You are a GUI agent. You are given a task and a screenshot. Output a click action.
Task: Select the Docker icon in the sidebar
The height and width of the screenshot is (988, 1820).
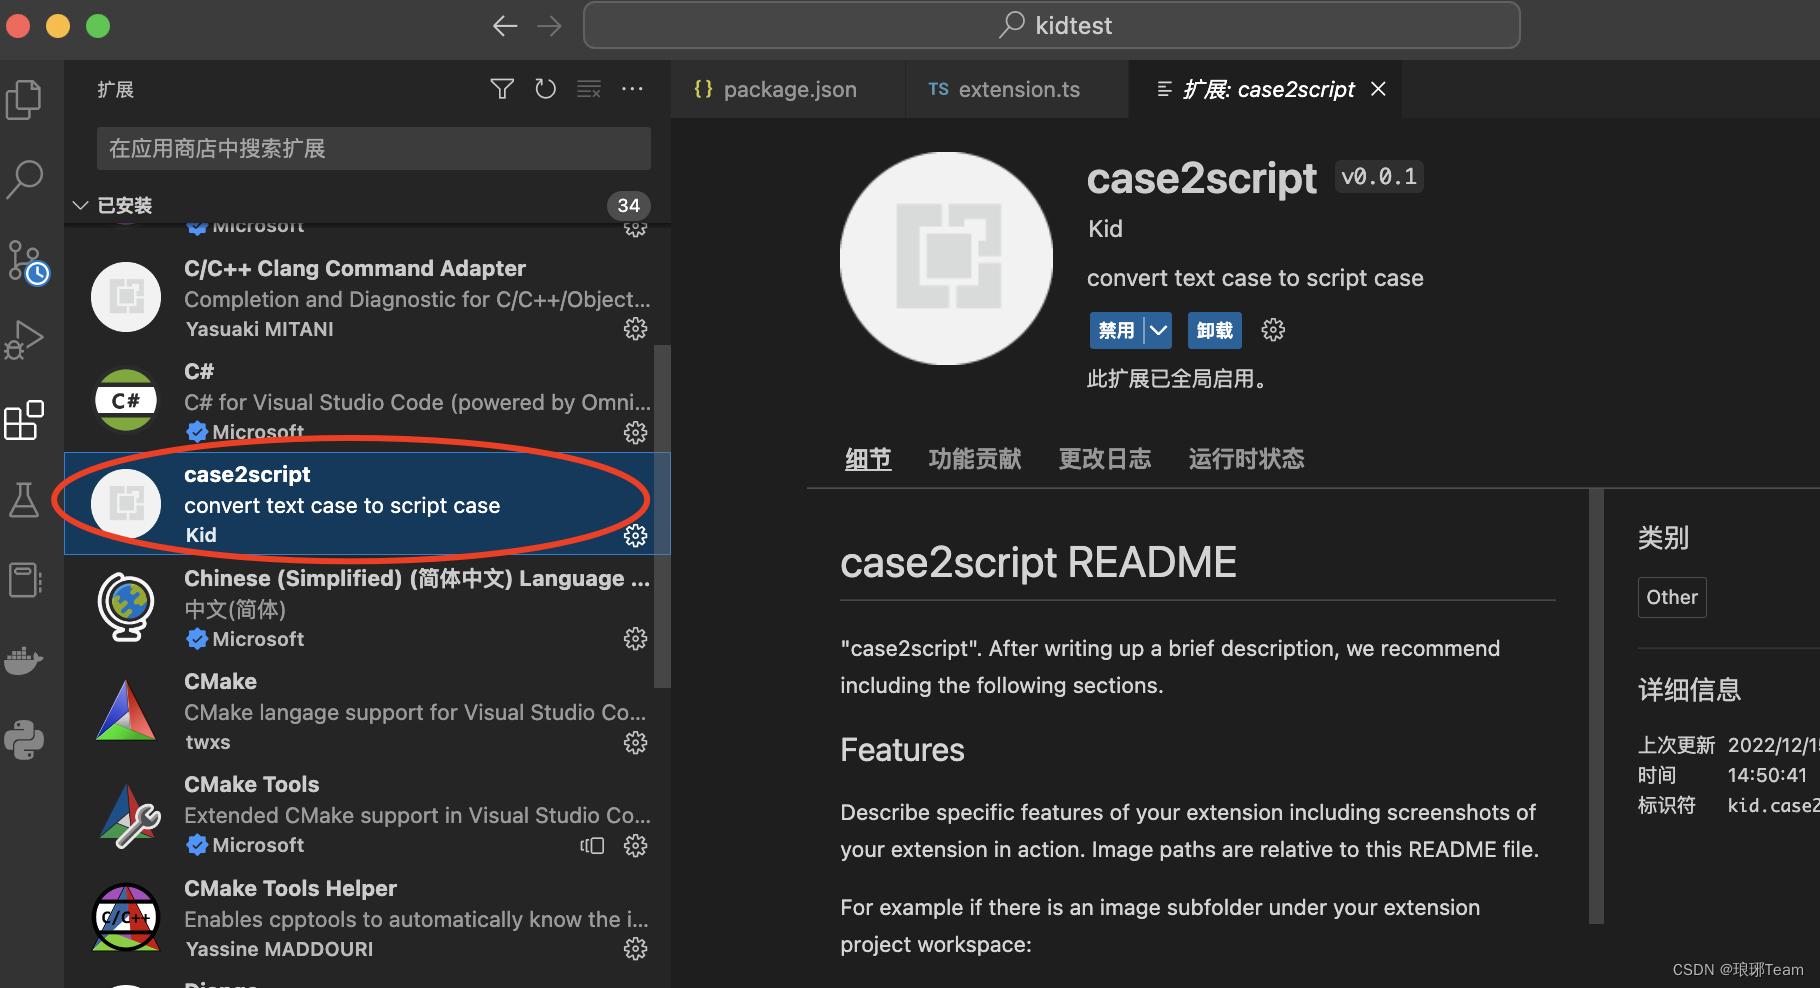[24, 660]
